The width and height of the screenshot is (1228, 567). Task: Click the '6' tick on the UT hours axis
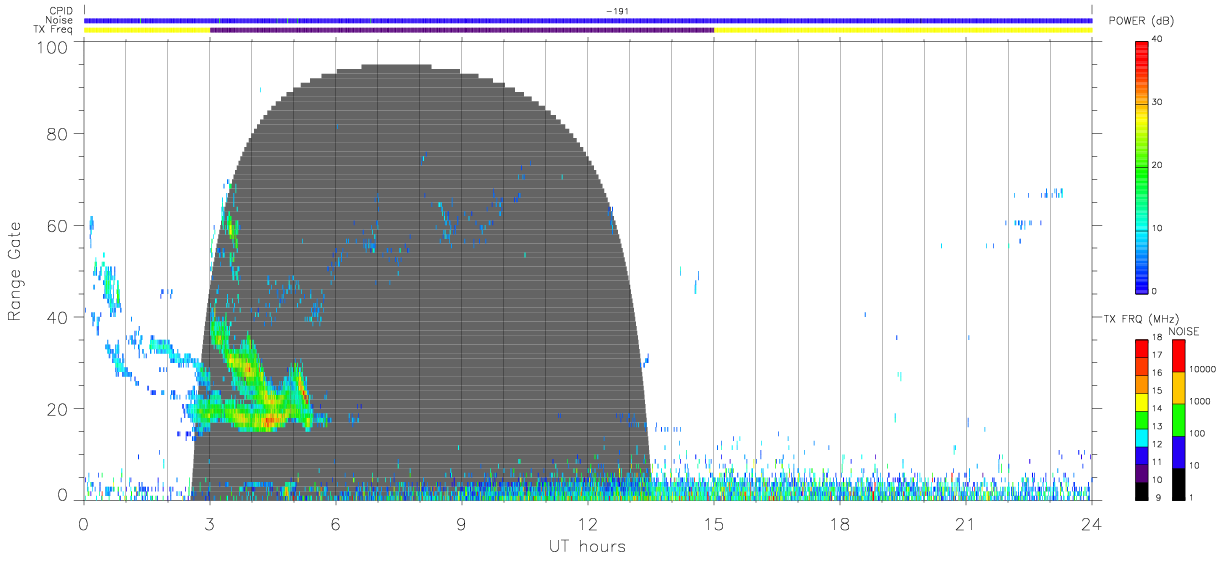[336, 523]
